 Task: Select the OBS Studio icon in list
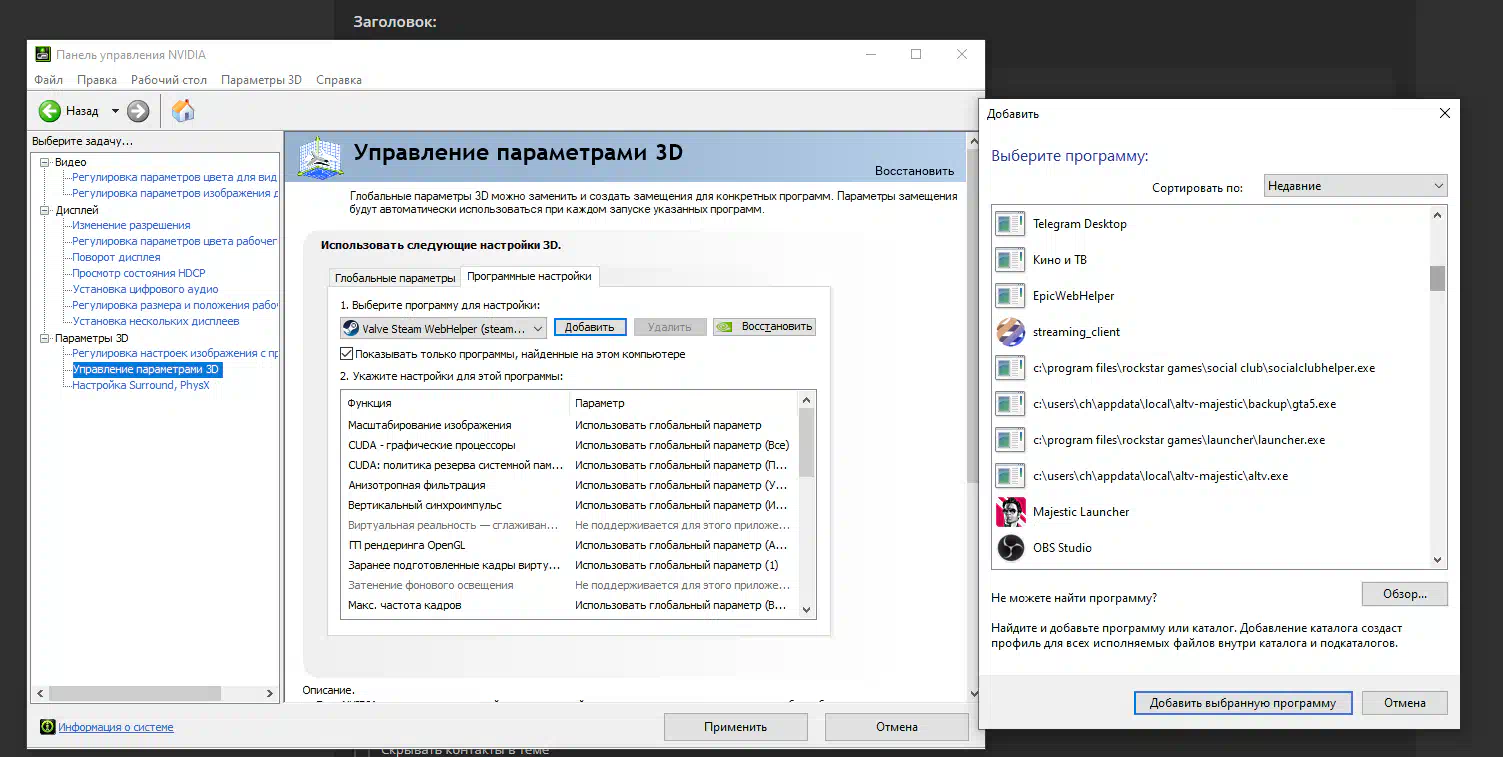coord(1010,548)
